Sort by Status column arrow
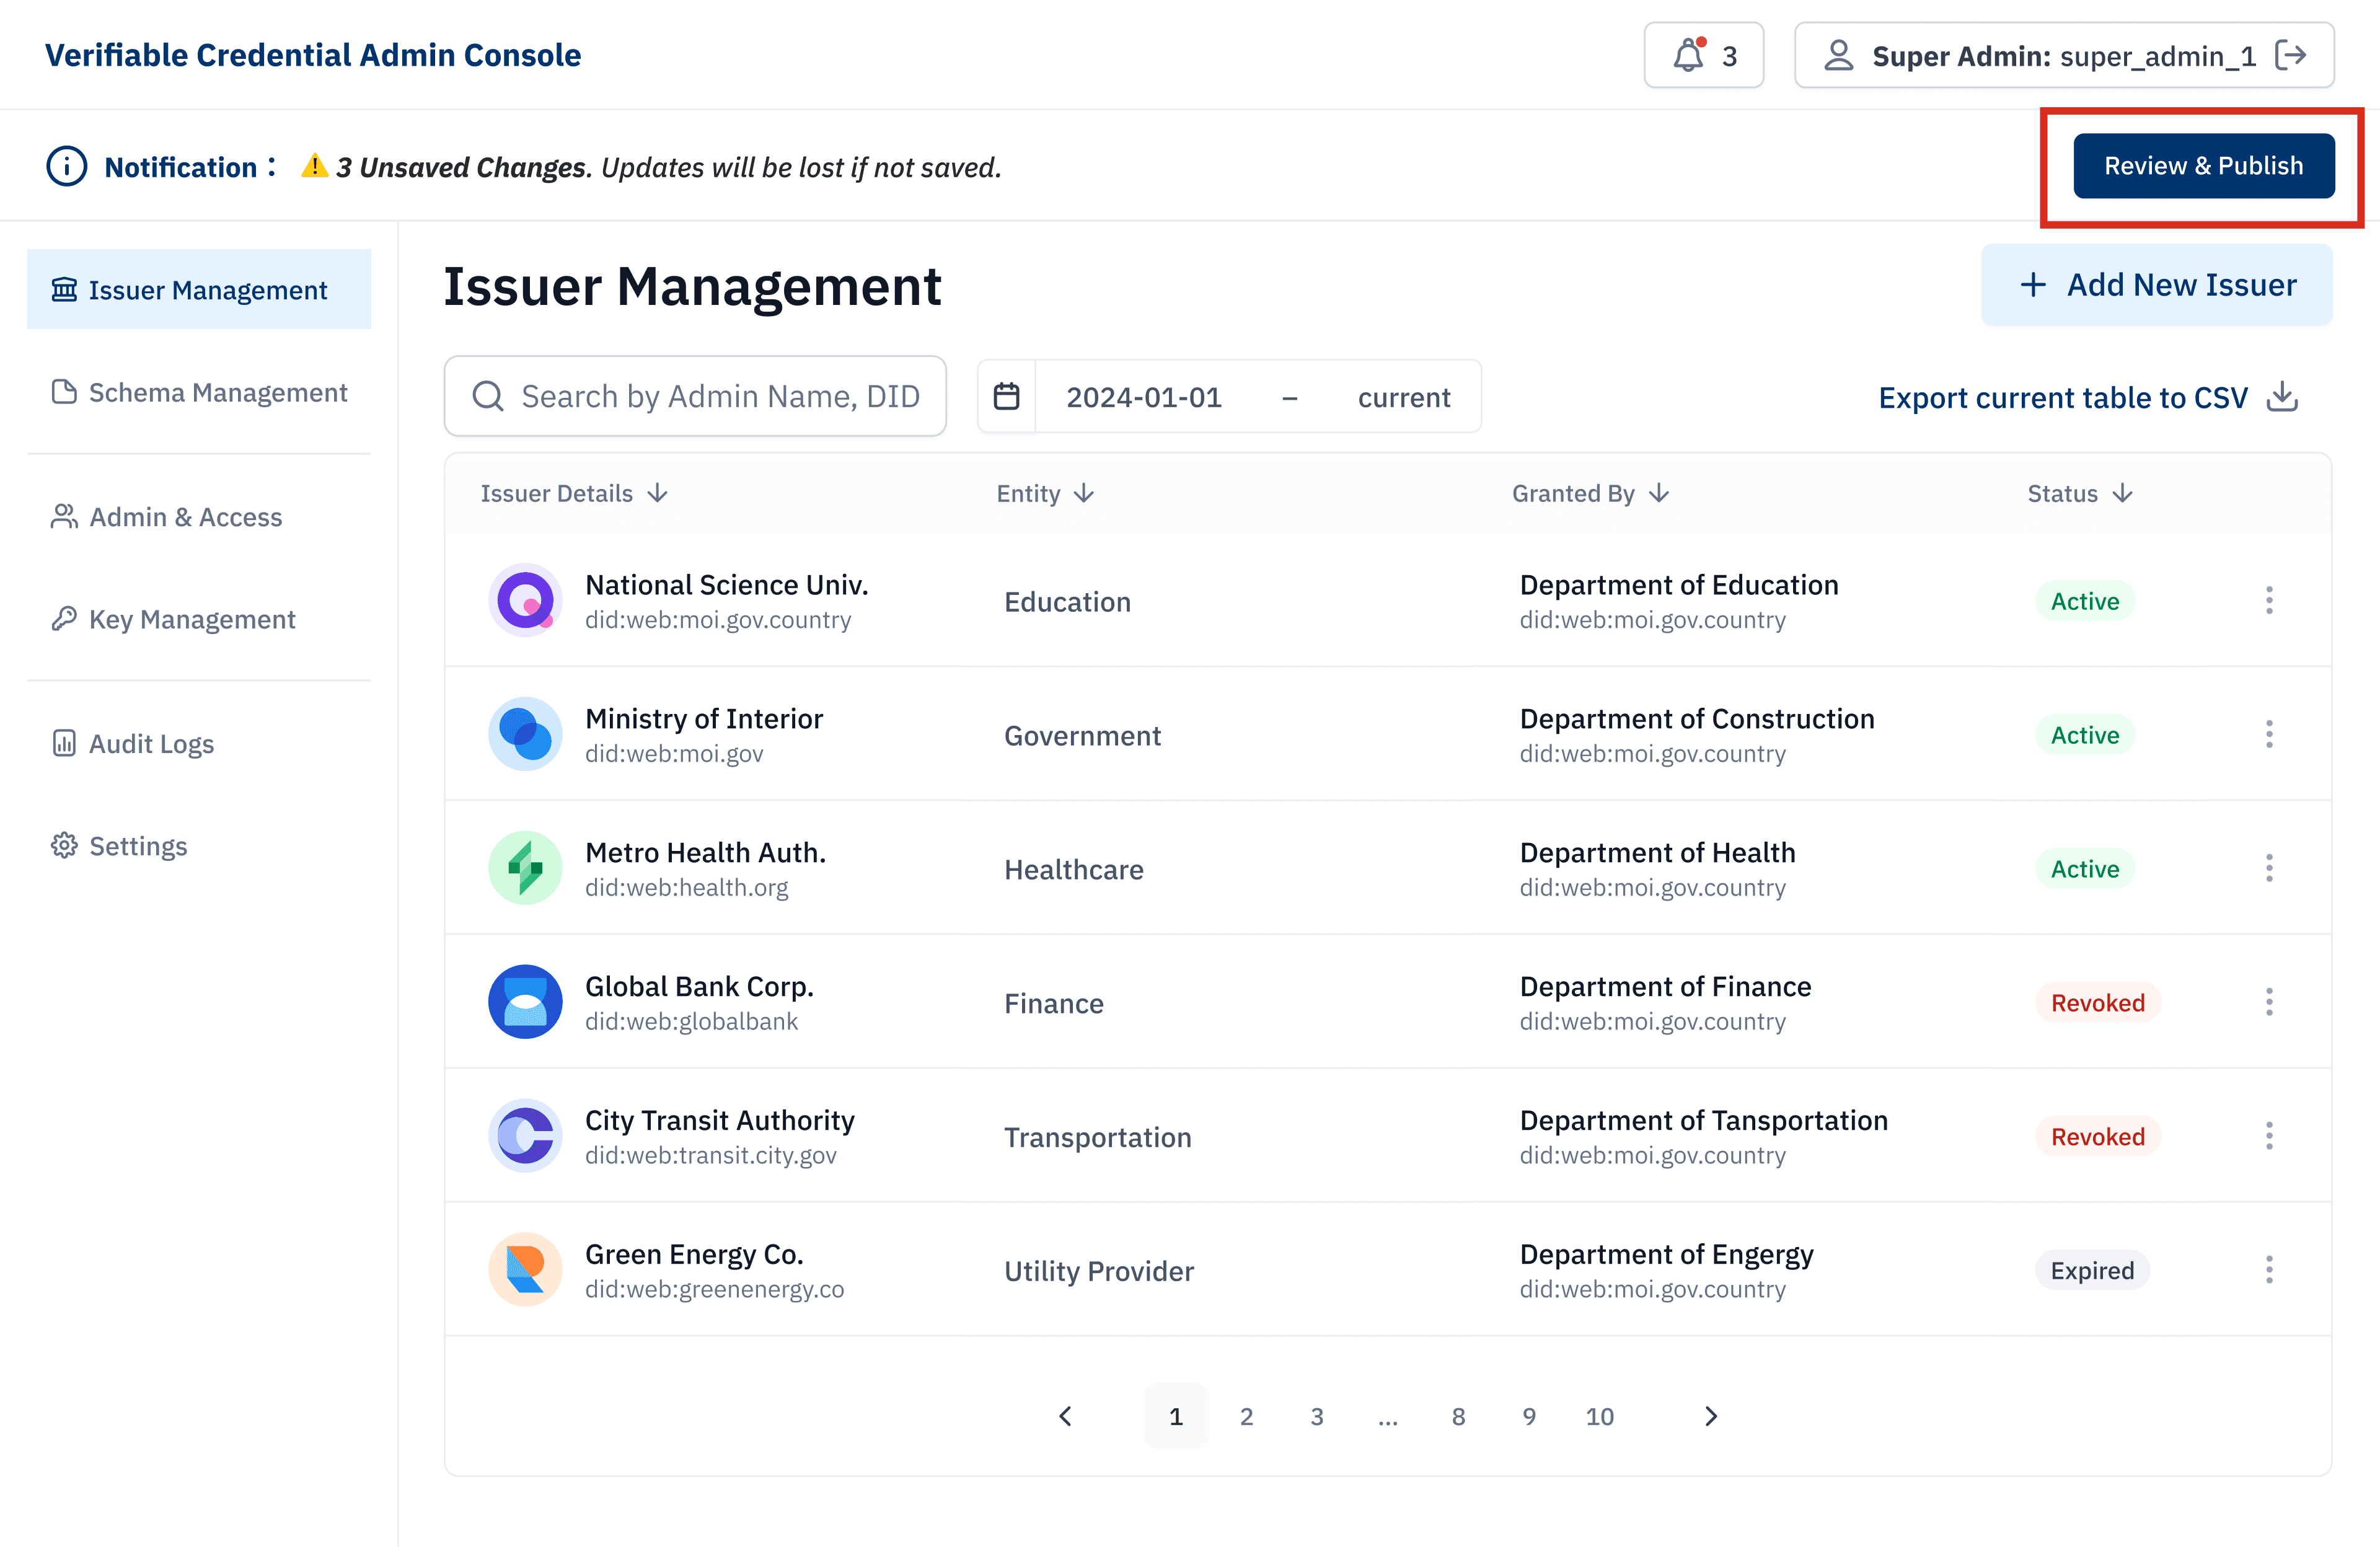Screen dimensions: 2380x1547 coord(2123,494)
